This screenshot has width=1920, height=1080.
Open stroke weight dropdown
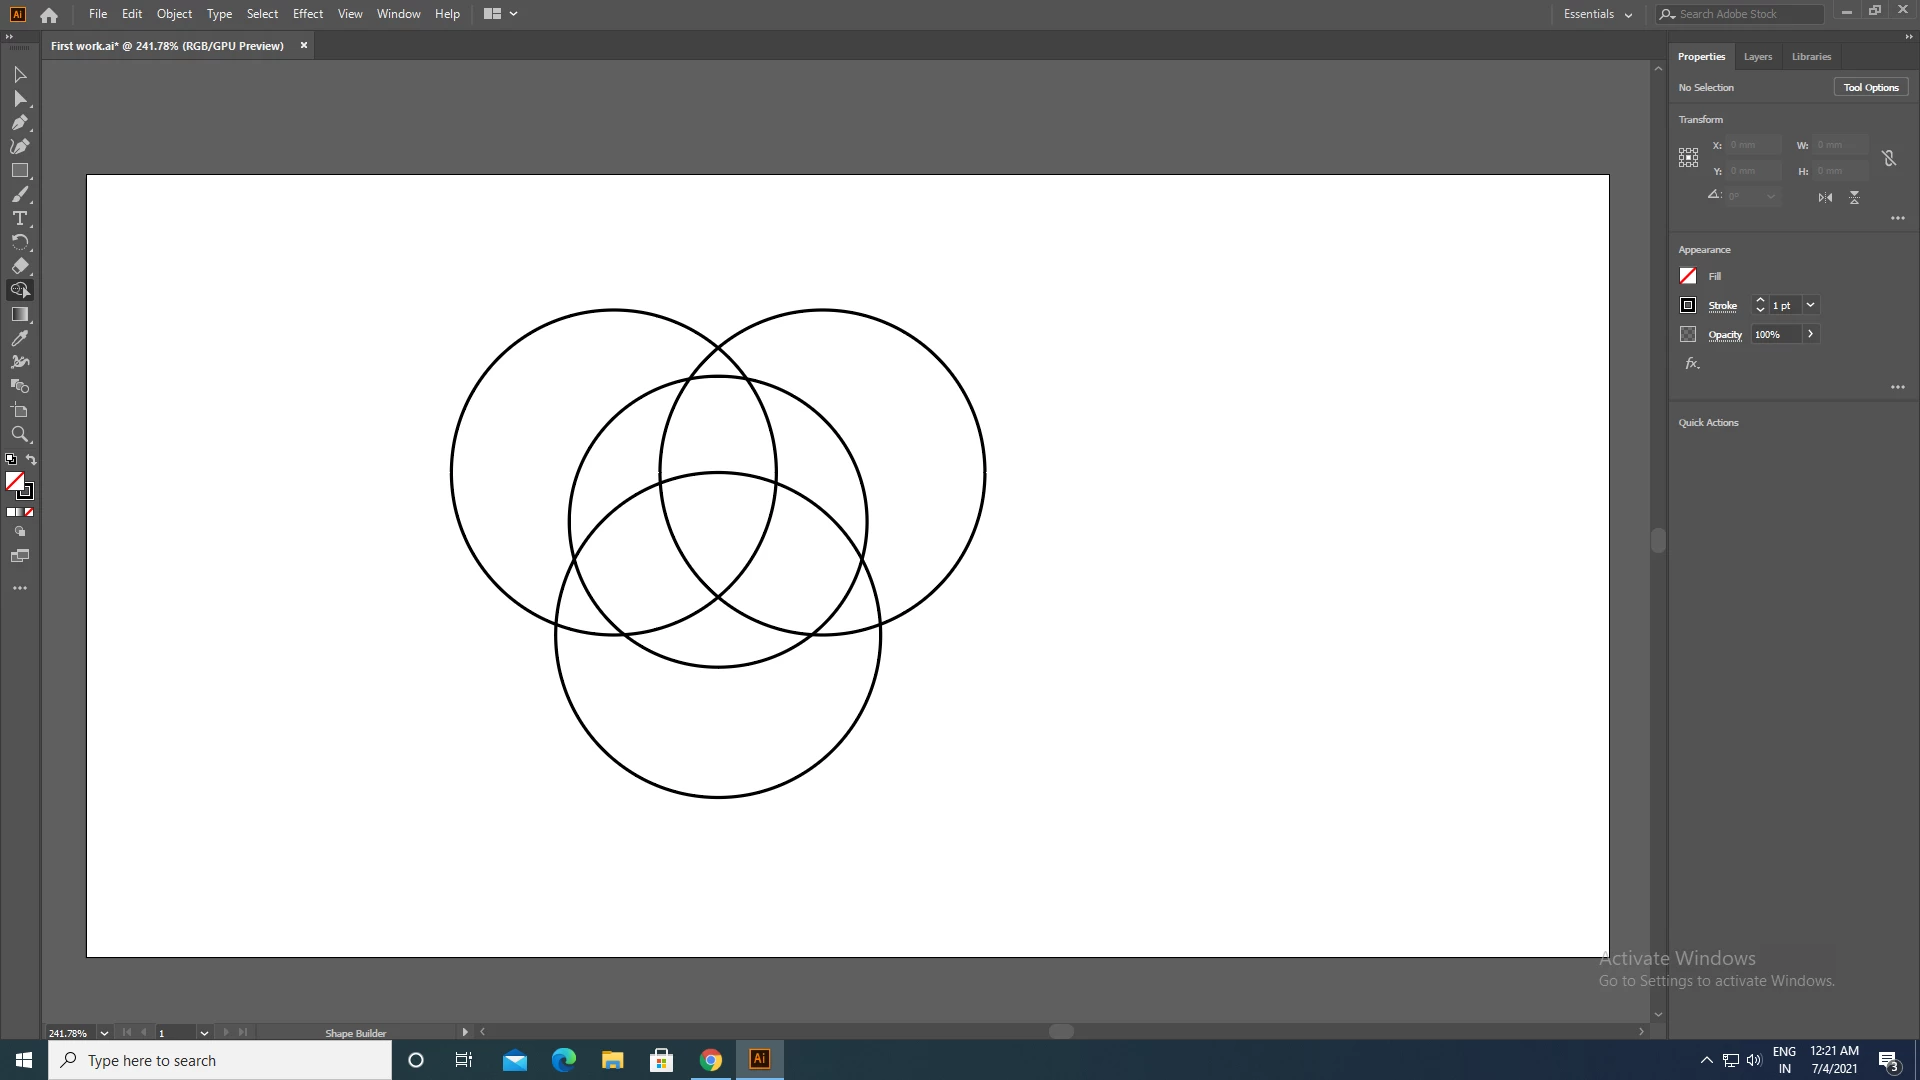[x=1810, y=305]
